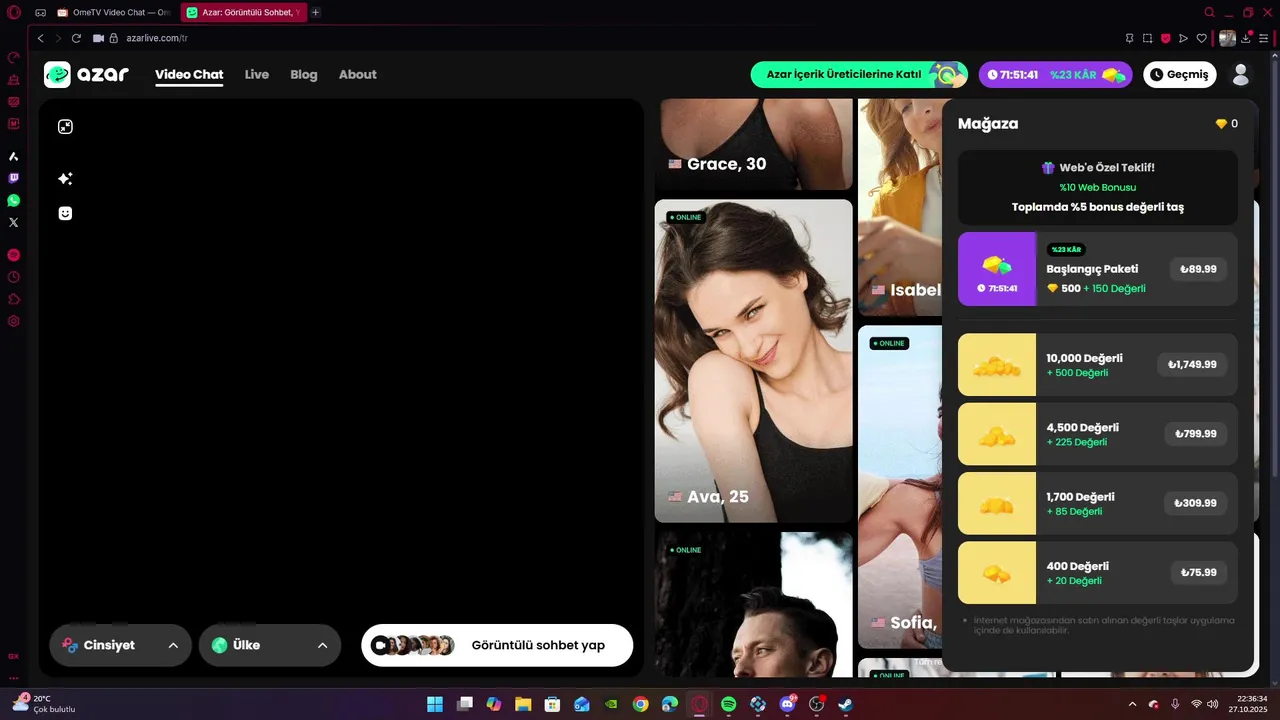This screenshot has width=1280, height=720.
Task: Click Azar İçerik Üreticilerine Katıl banner
Action: coord(859,74)
